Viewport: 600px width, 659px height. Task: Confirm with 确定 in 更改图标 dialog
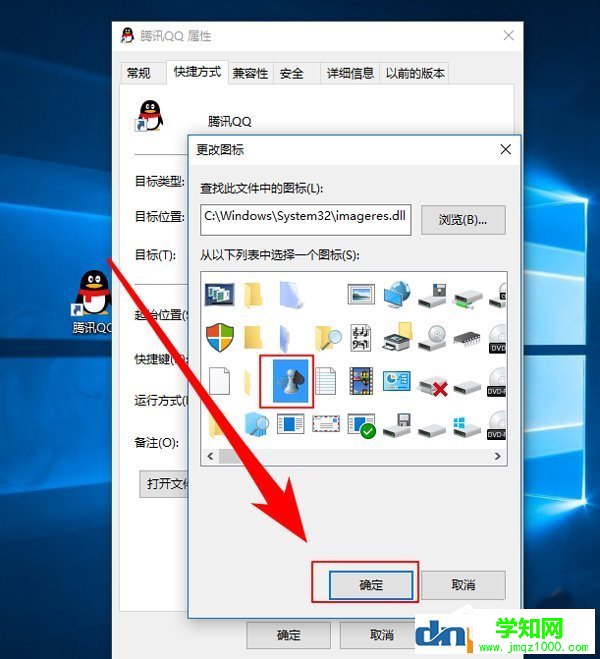[x=371, y=585]
